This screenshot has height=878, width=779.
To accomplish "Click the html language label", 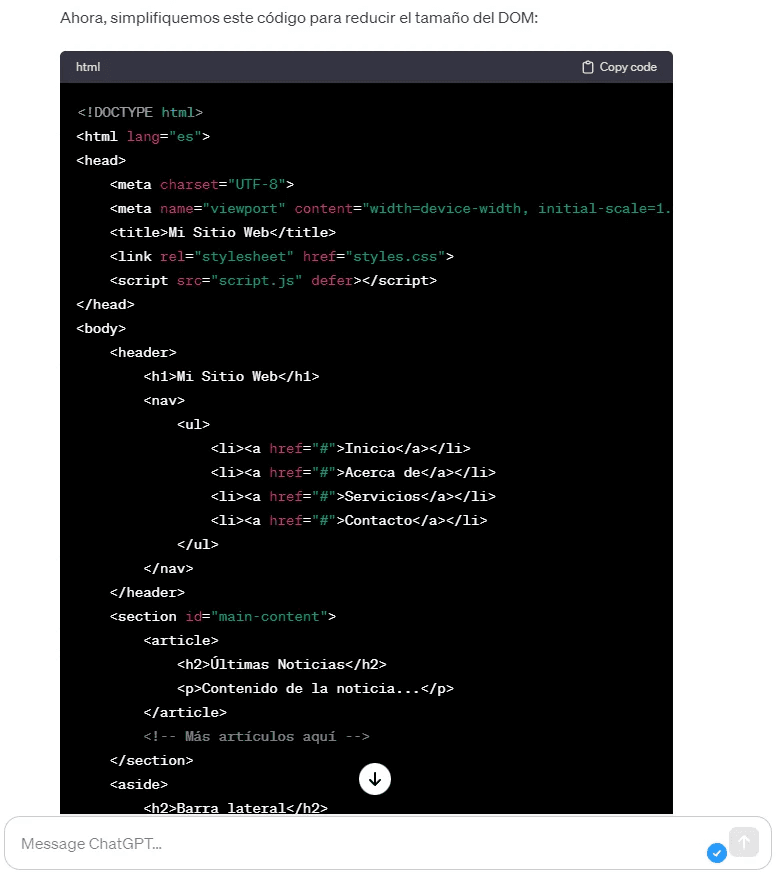I will point(88,67).
